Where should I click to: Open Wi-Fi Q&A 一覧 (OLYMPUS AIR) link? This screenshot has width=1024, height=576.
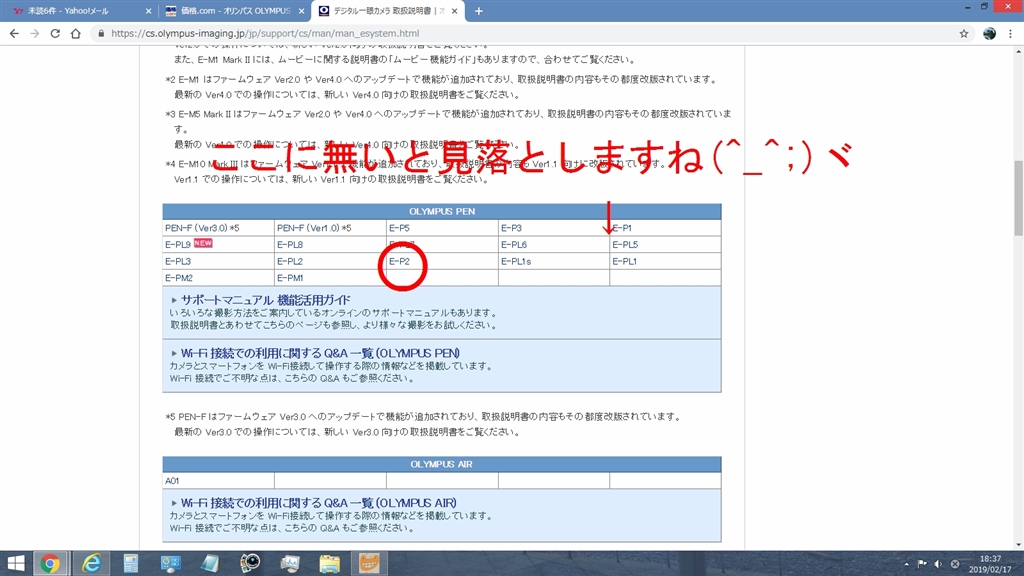(319, 503)
